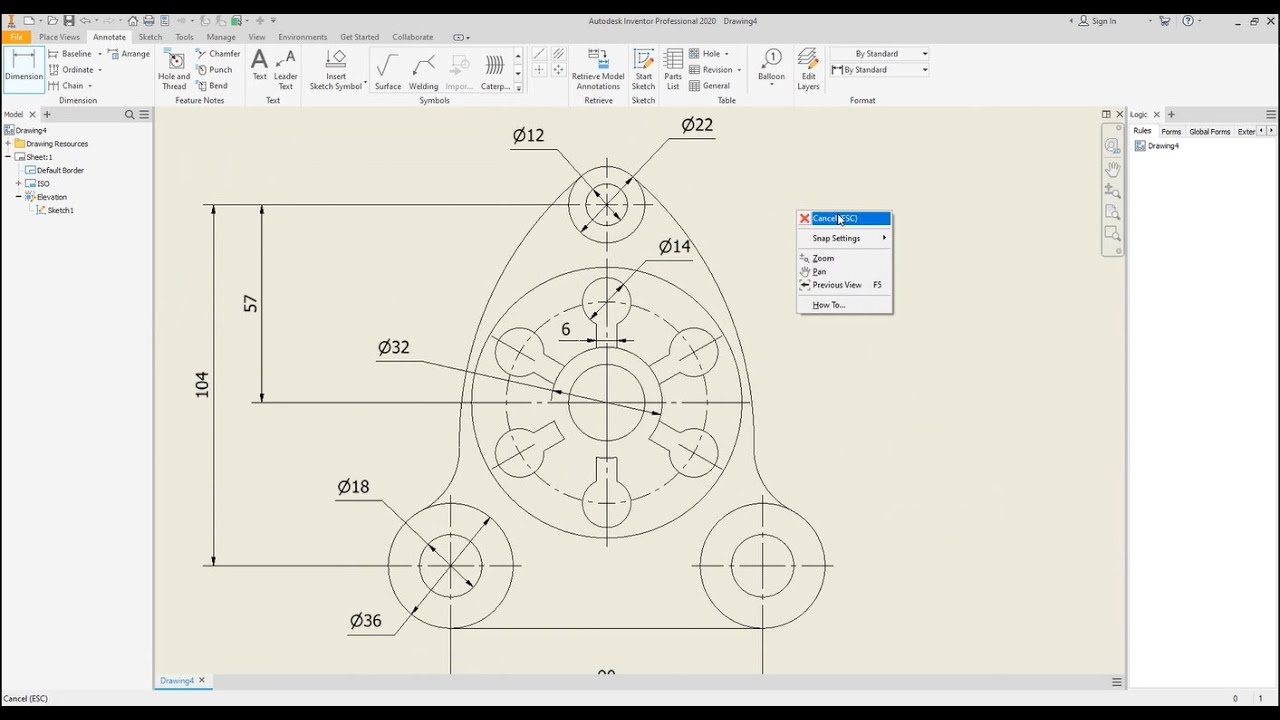Open the File menu
1280x720 pixels.
pos(16,37)
